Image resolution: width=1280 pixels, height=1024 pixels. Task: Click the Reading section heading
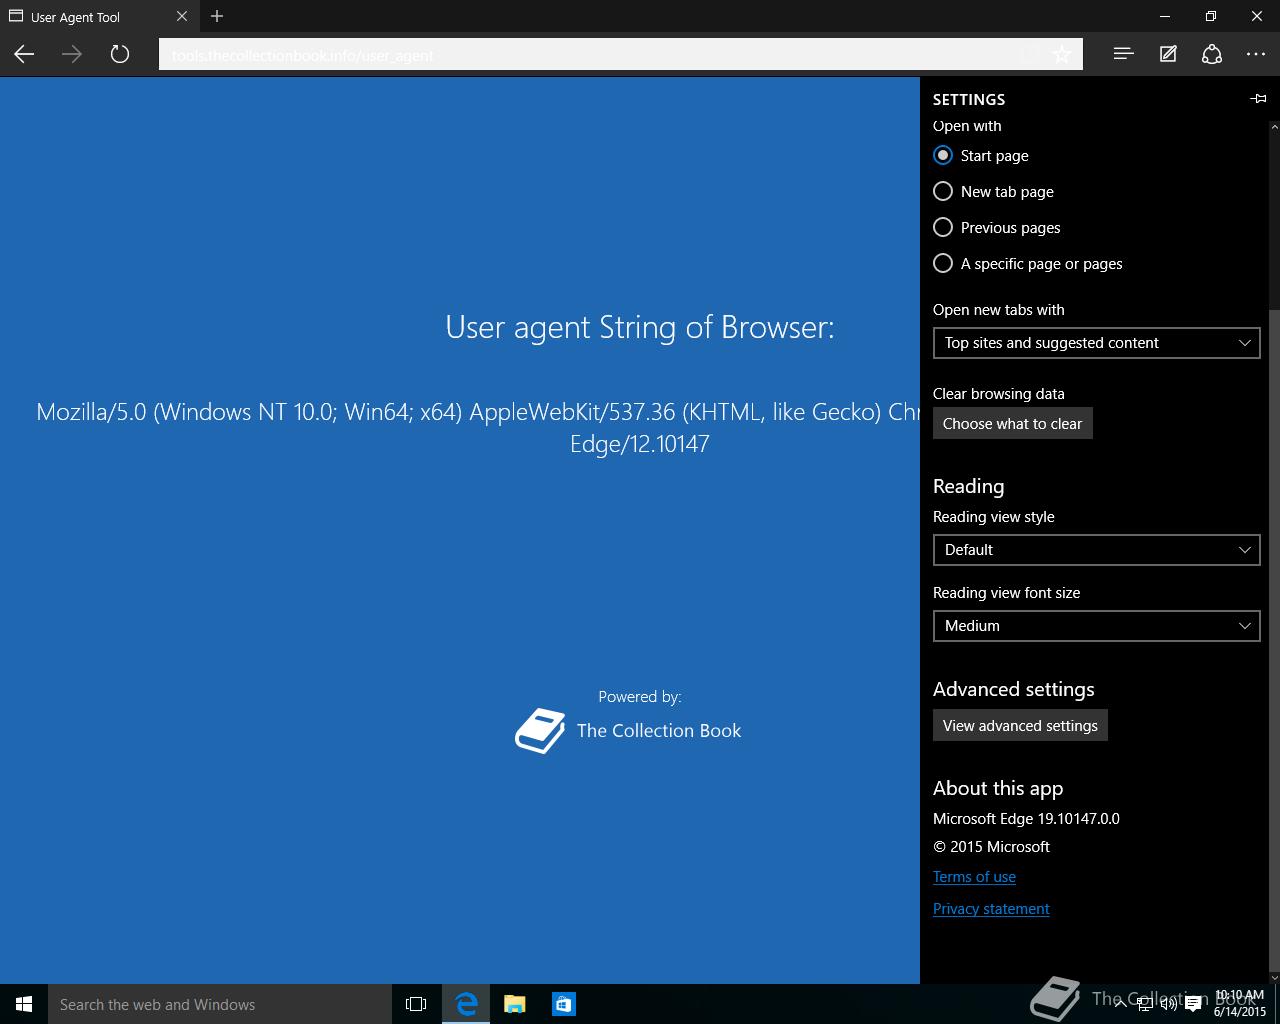tap(968, 487)
